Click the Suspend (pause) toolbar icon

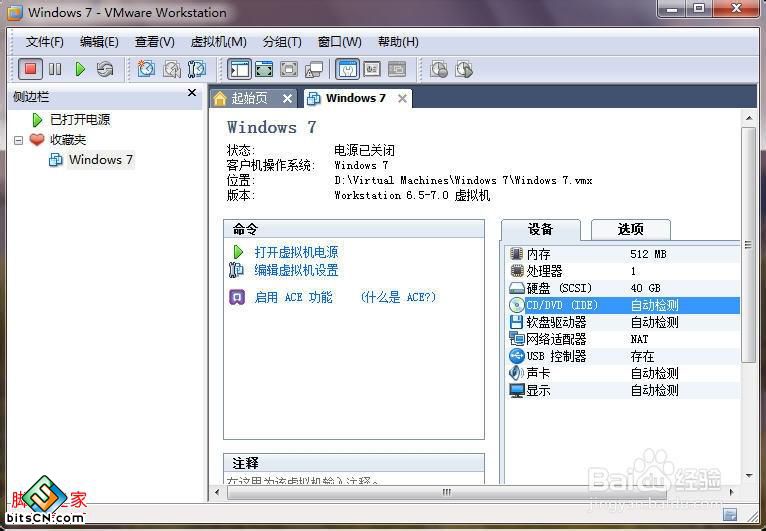[x=55, y=69]
